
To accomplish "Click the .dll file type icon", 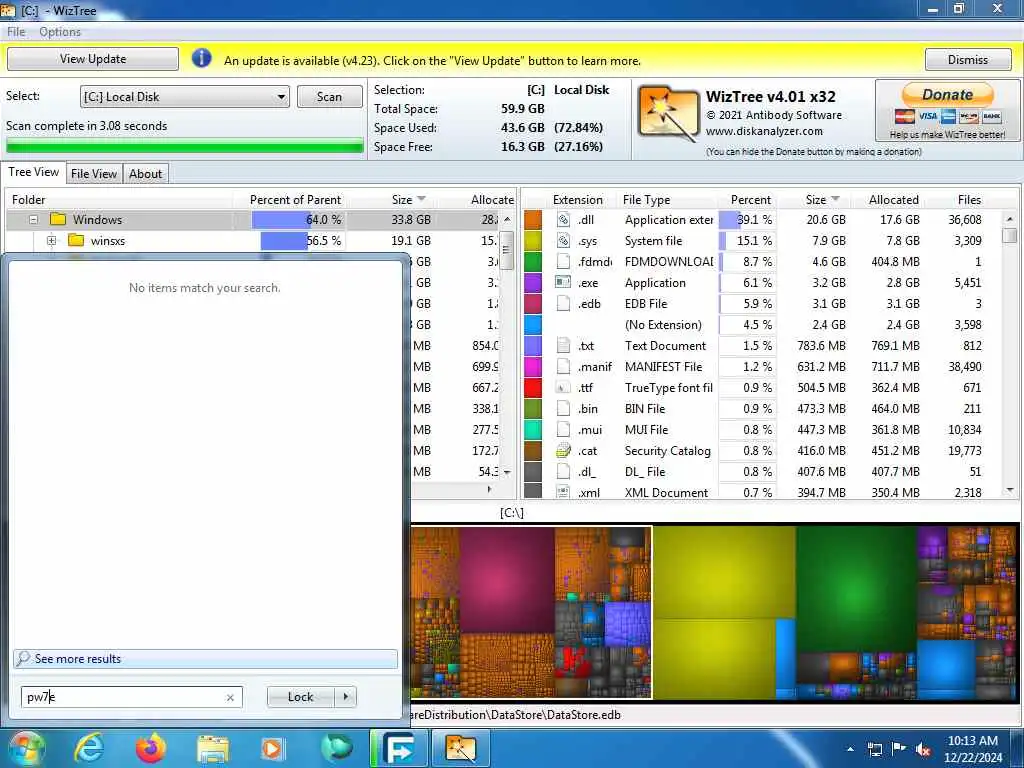I will pos(563,219).
